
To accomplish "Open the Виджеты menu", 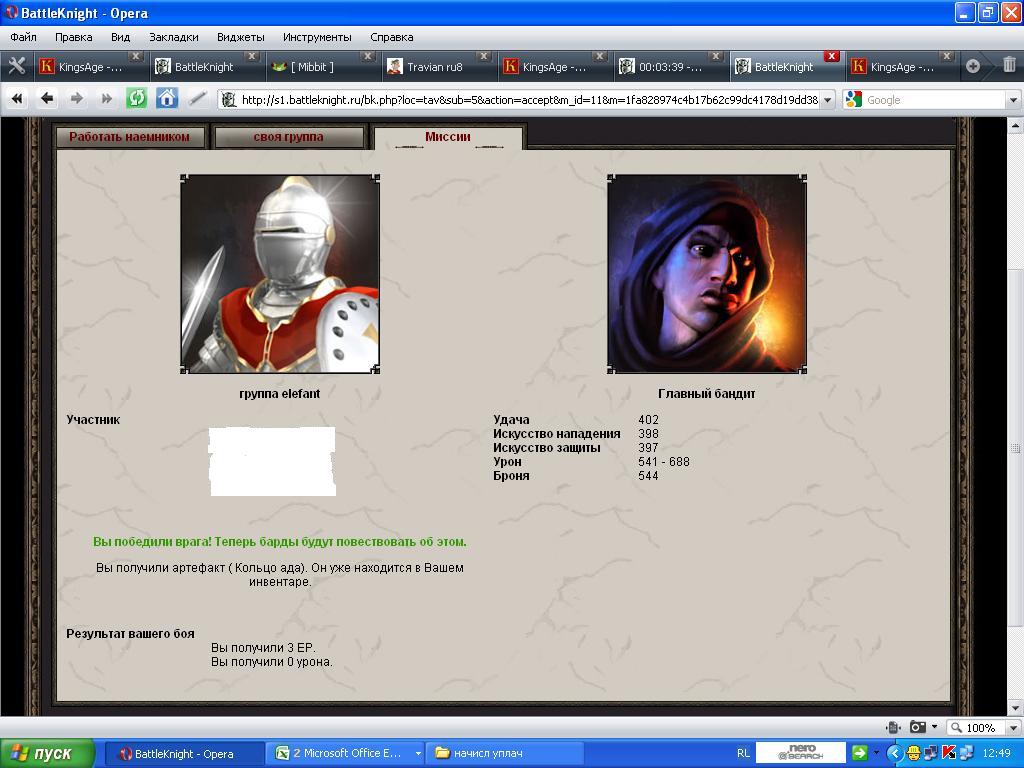I will [241, 37].
